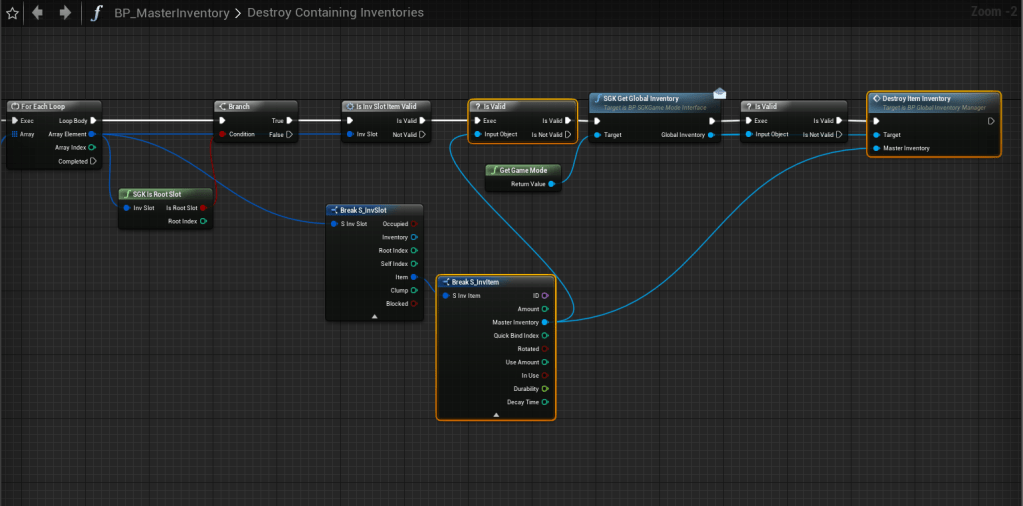This screenshot has width=1023, height=506.
Task: Click Master Inventory pin on Break S_InvItem
Action: tap(544, 322)
